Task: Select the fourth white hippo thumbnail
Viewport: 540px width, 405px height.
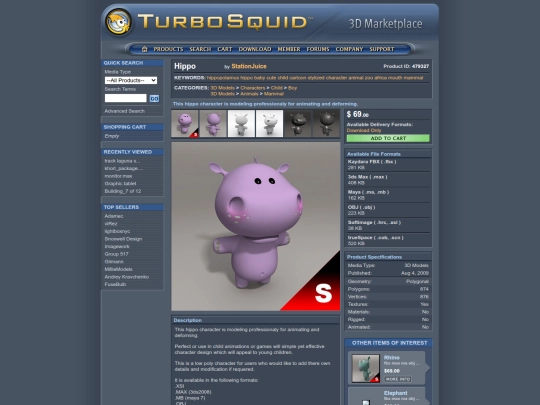Action: click(270, 124)
